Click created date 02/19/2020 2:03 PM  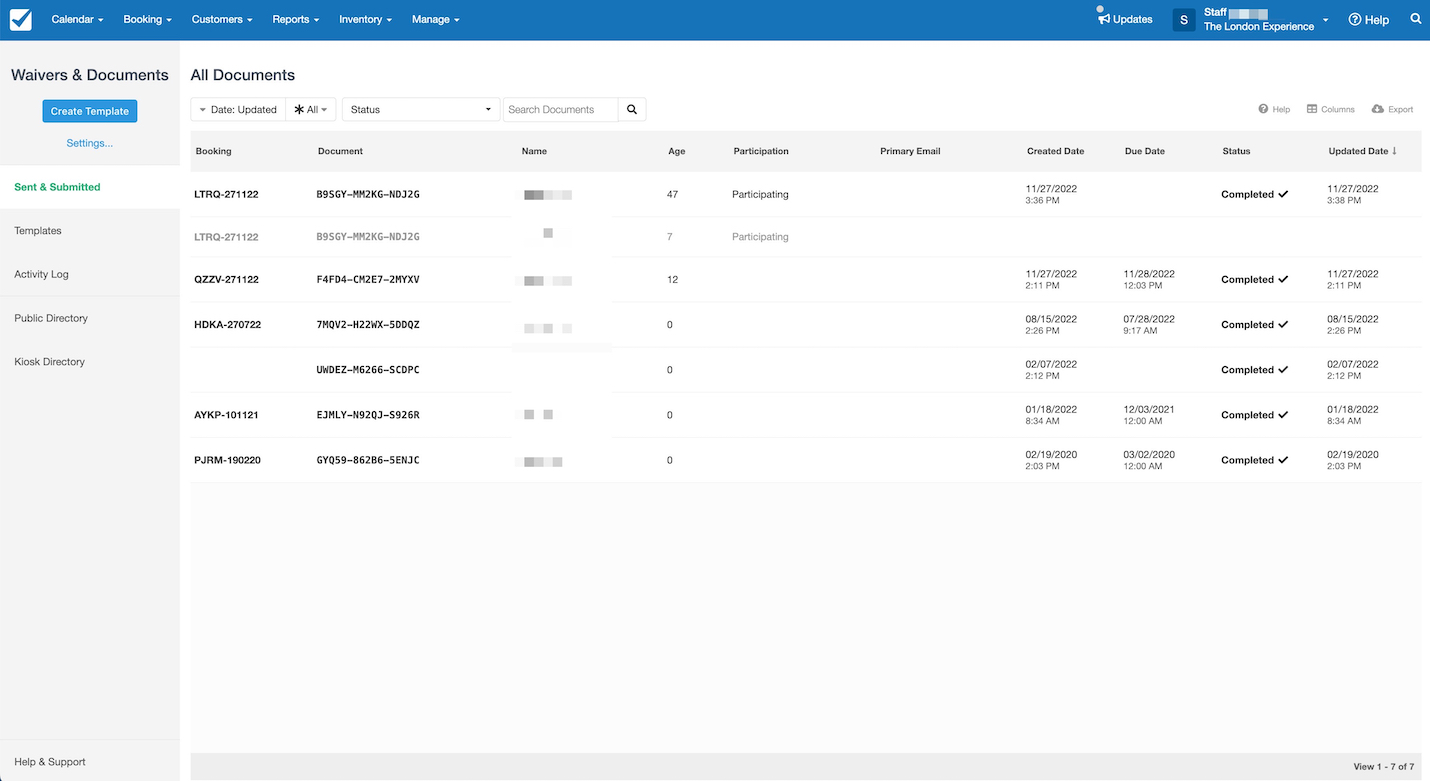pos(1052,460)
